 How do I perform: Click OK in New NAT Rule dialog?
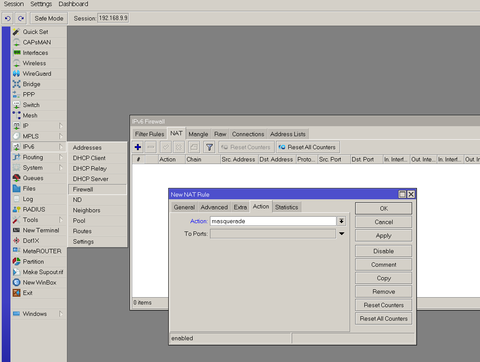(x=383, y=208)
